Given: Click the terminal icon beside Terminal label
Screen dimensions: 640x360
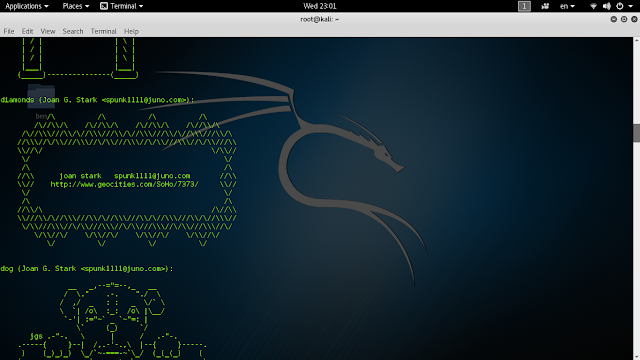Looking at the screenshot, I should coord(104,6).
